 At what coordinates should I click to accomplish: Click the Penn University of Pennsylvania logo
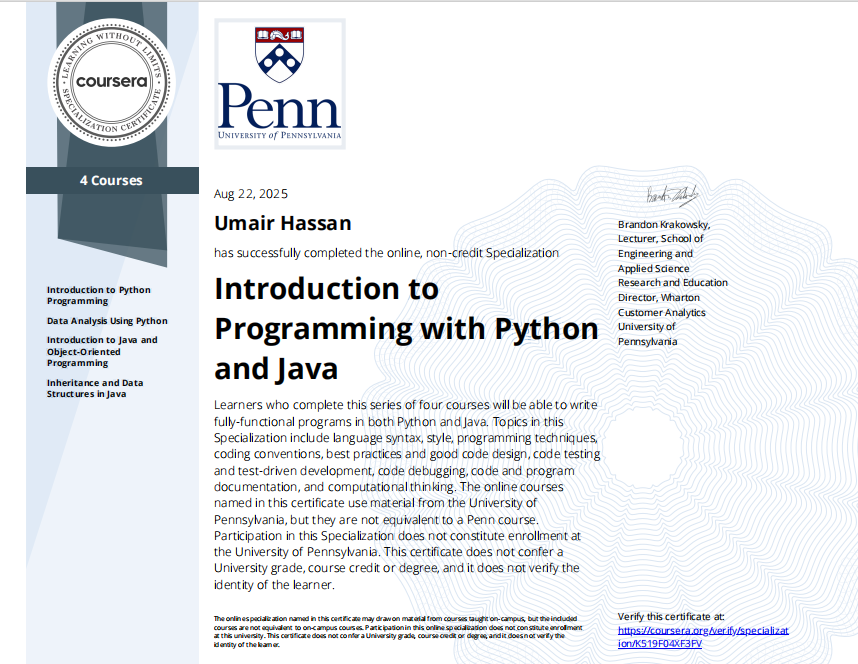point(280,84)
